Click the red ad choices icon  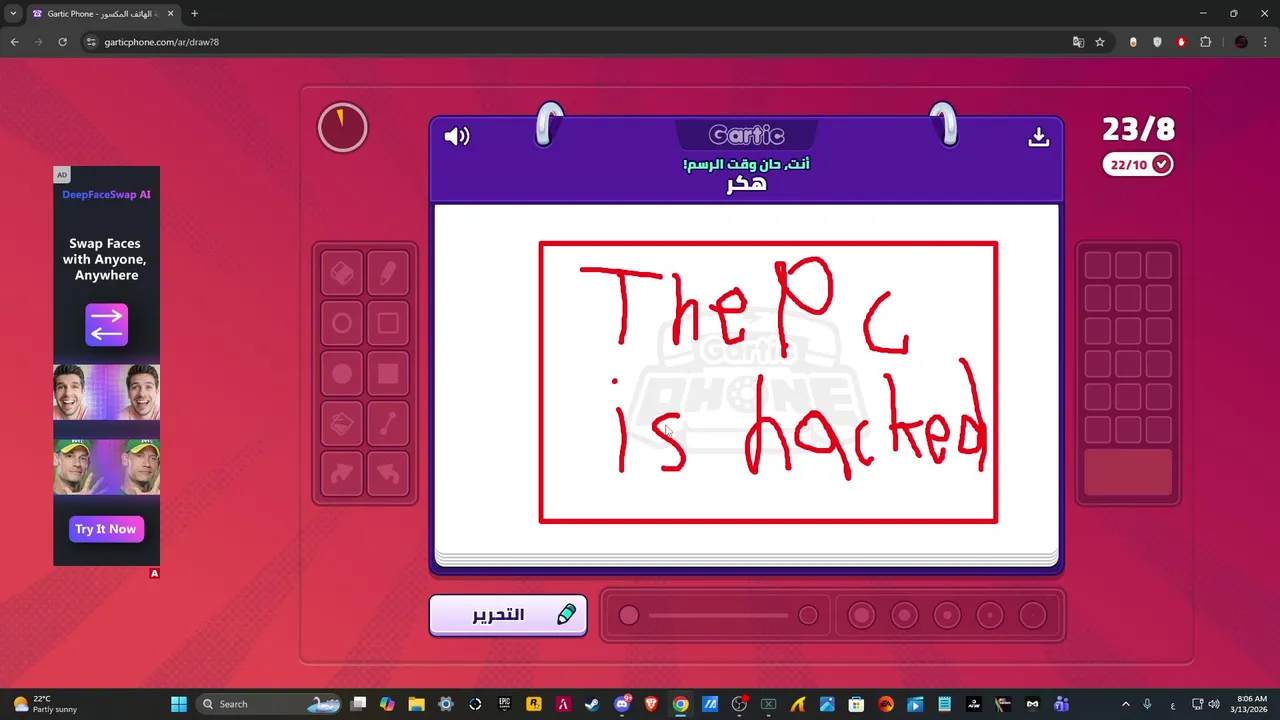pos(154,574)
